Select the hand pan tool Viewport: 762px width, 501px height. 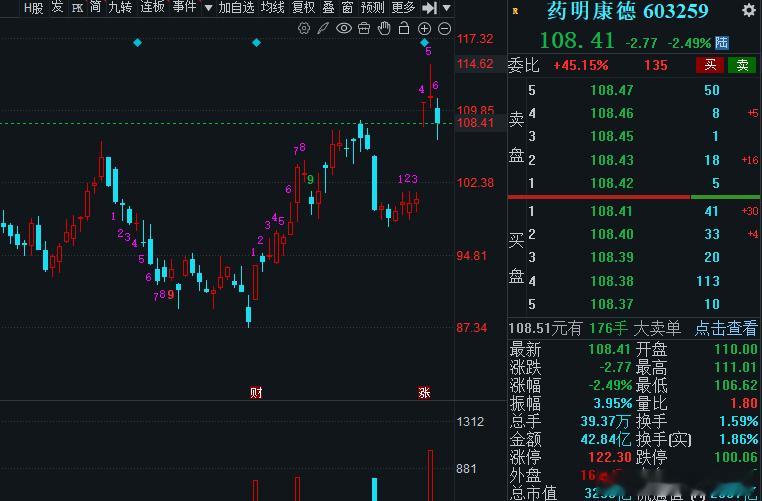pos(384,28)
